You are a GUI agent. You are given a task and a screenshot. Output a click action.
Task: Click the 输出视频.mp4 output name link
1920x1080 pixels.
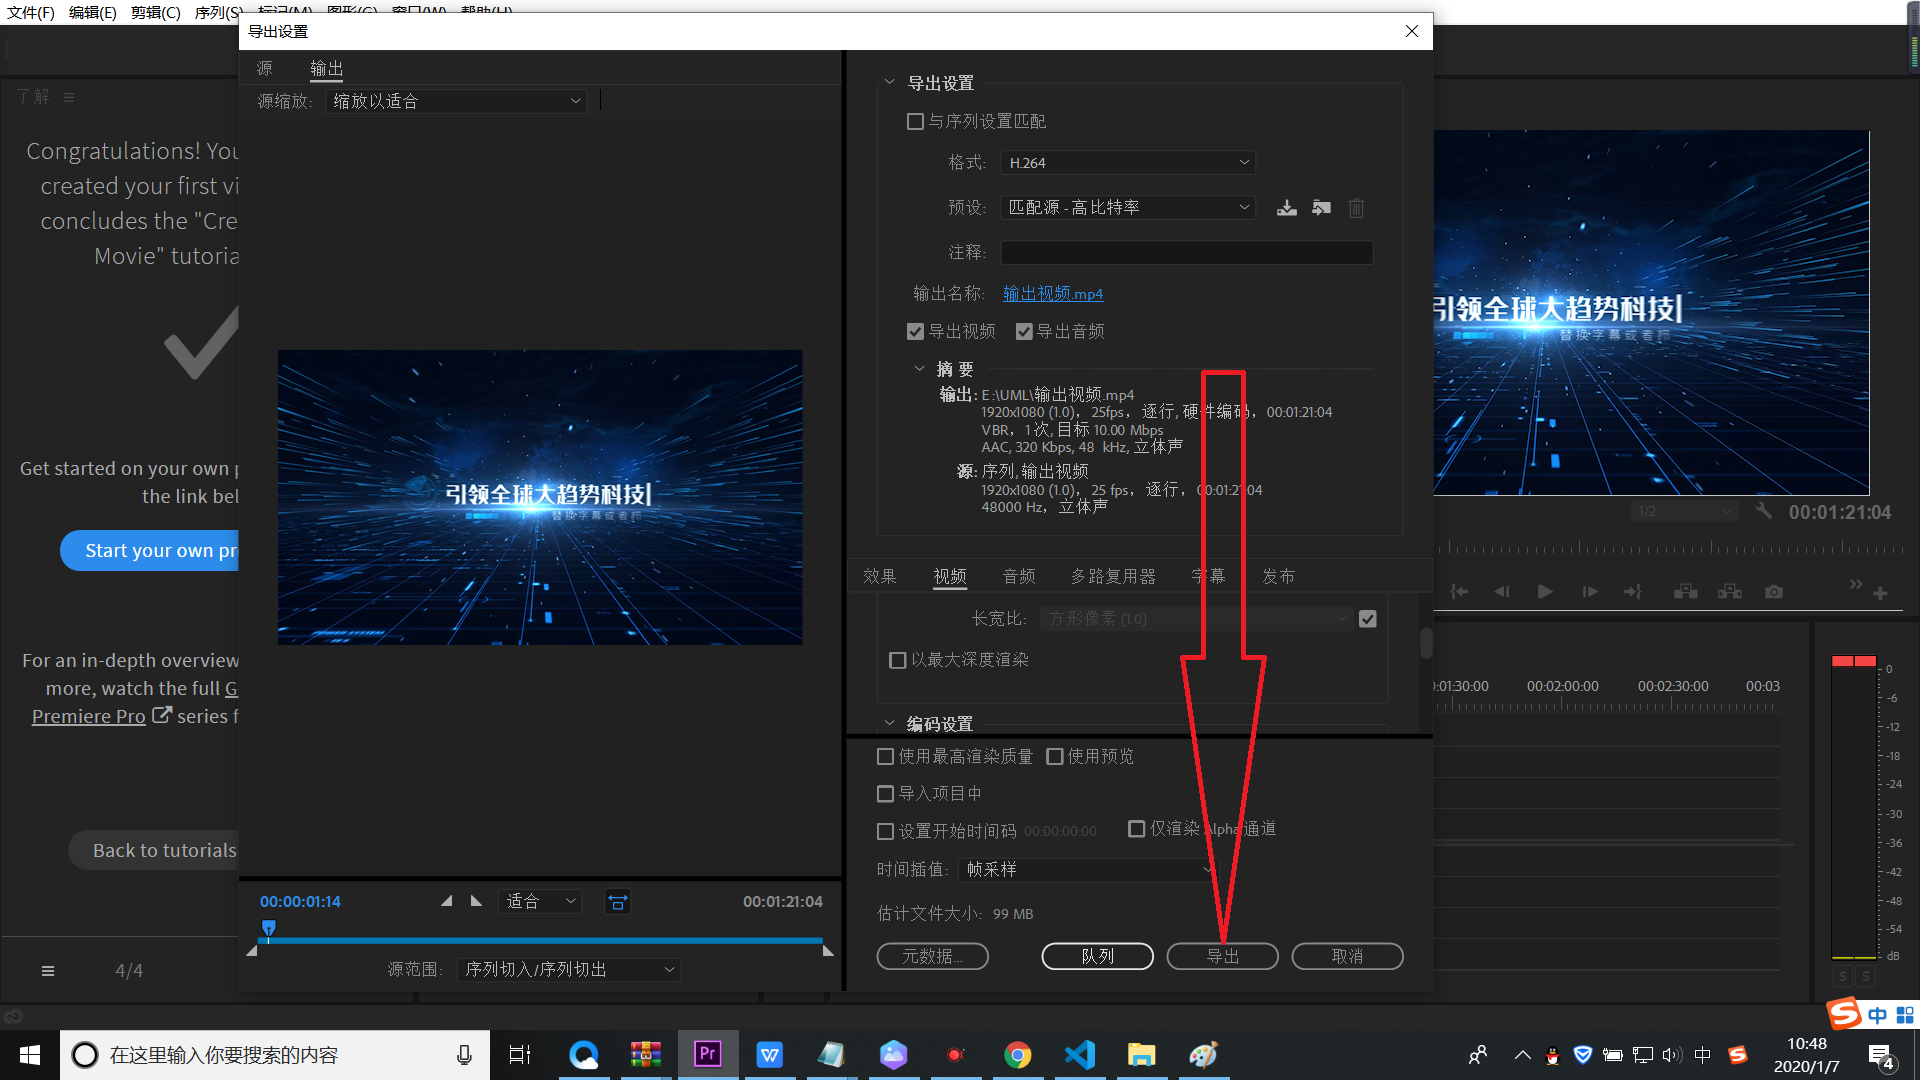pyautogui.click(x=1052, y=293)
